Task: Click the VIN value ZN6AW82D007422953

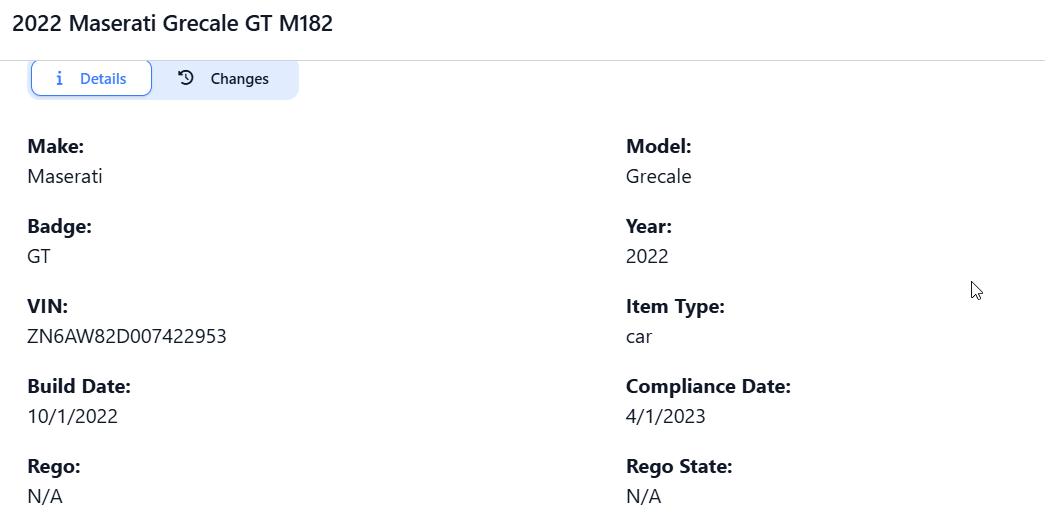Action: point(127,336)
